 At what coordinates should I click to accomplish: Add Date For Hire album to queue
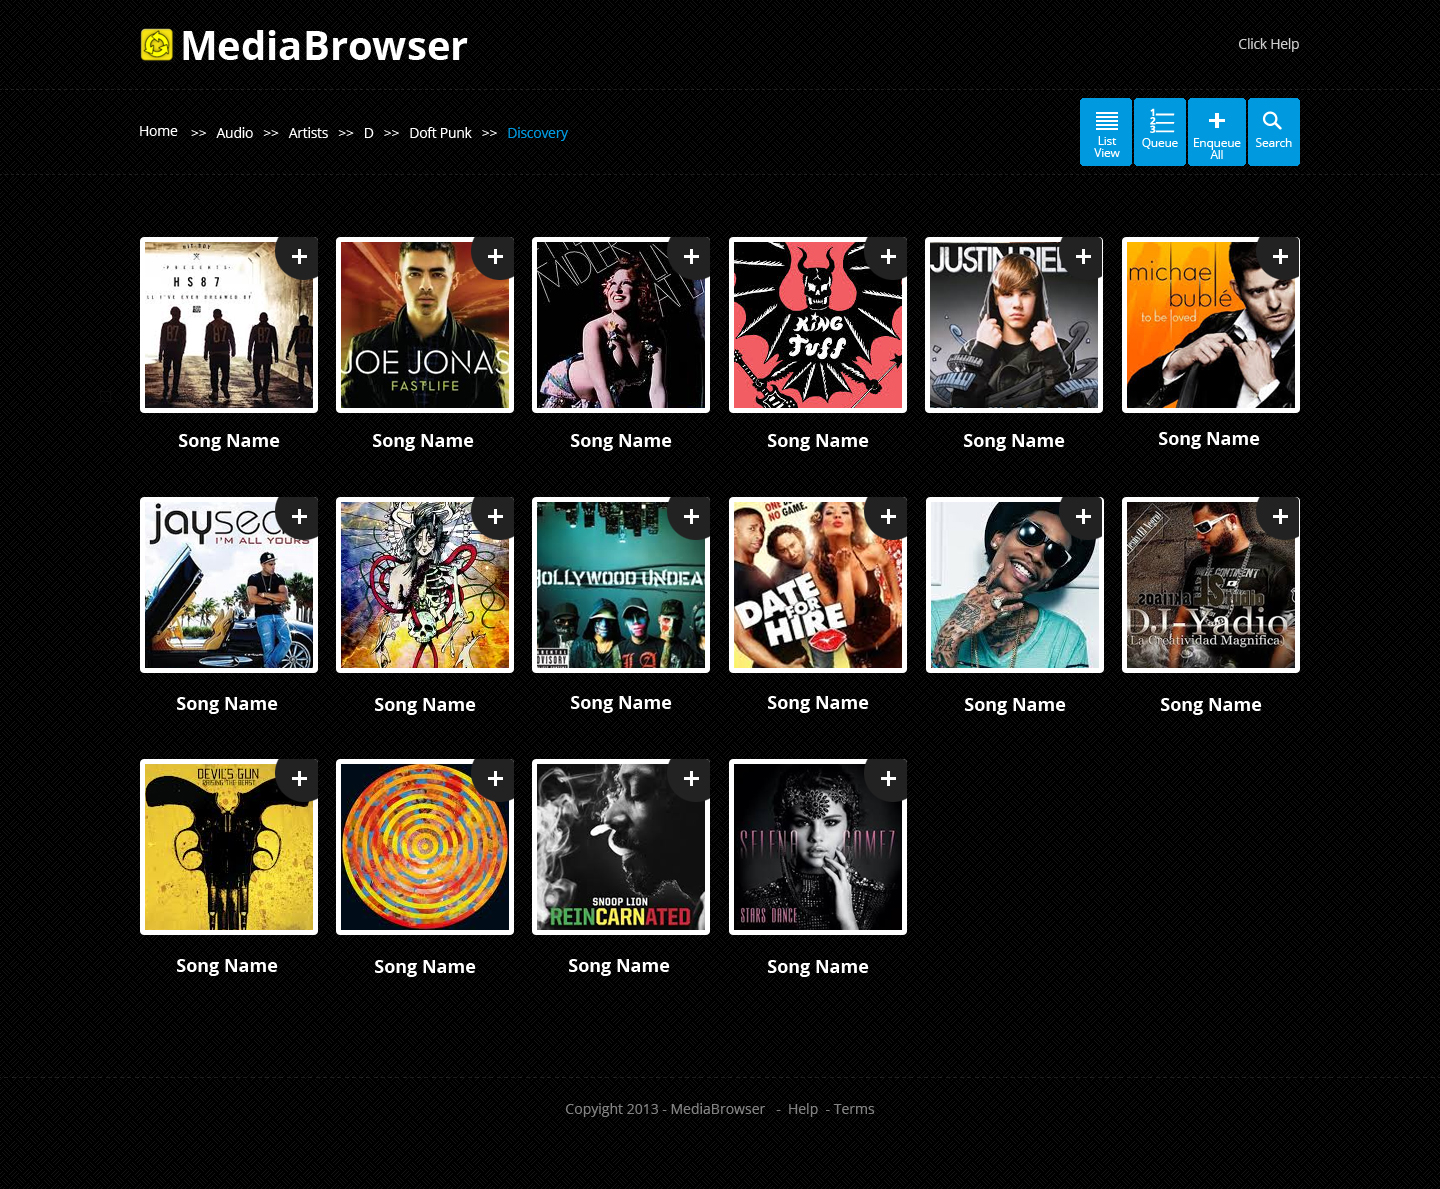coord(888,517)
